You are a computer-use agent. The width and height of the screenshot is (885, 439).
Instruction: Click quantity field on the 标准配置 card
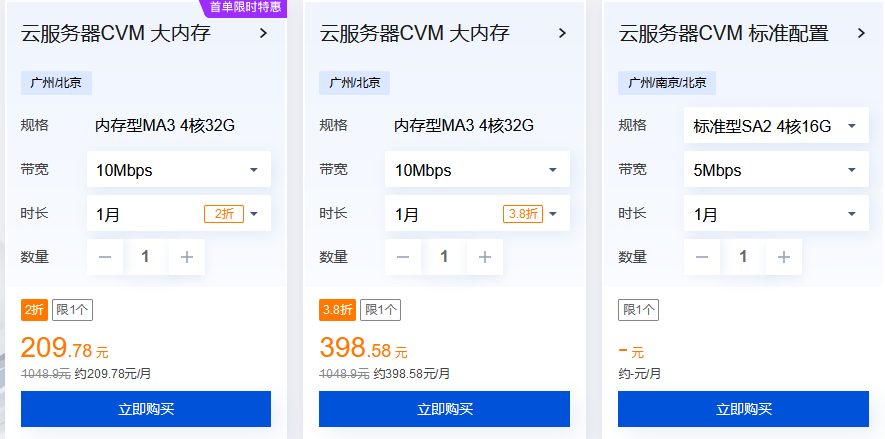tap(743, 257)
